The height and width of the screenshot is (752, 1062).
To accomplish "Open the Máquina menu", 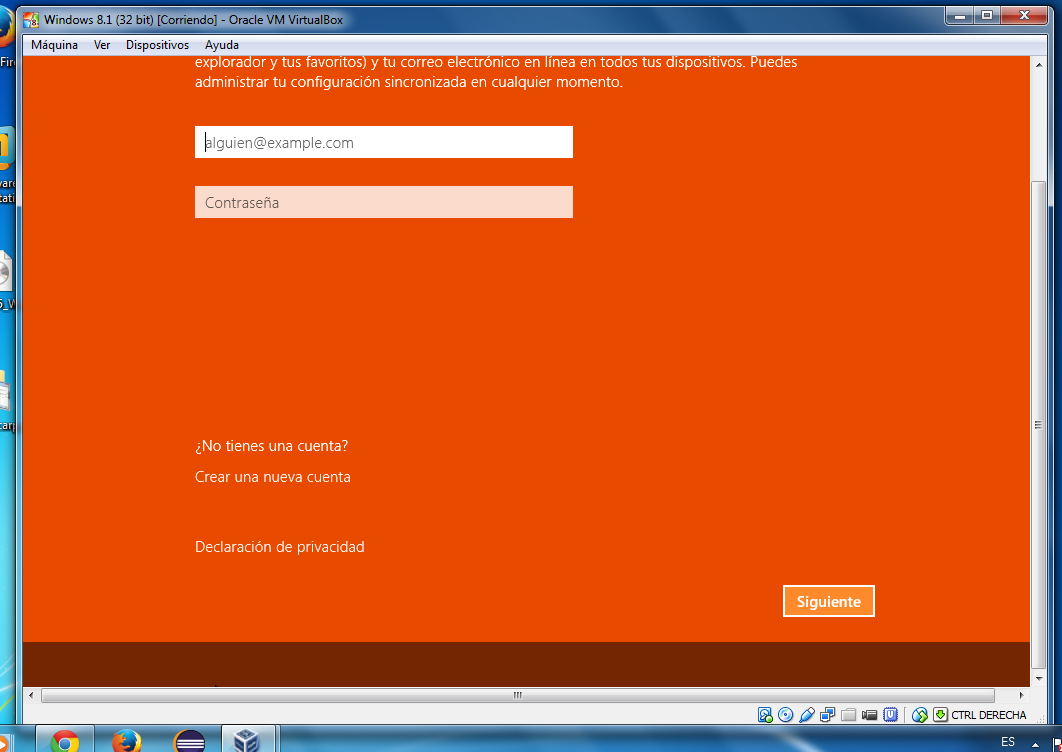I will point(54,45).
